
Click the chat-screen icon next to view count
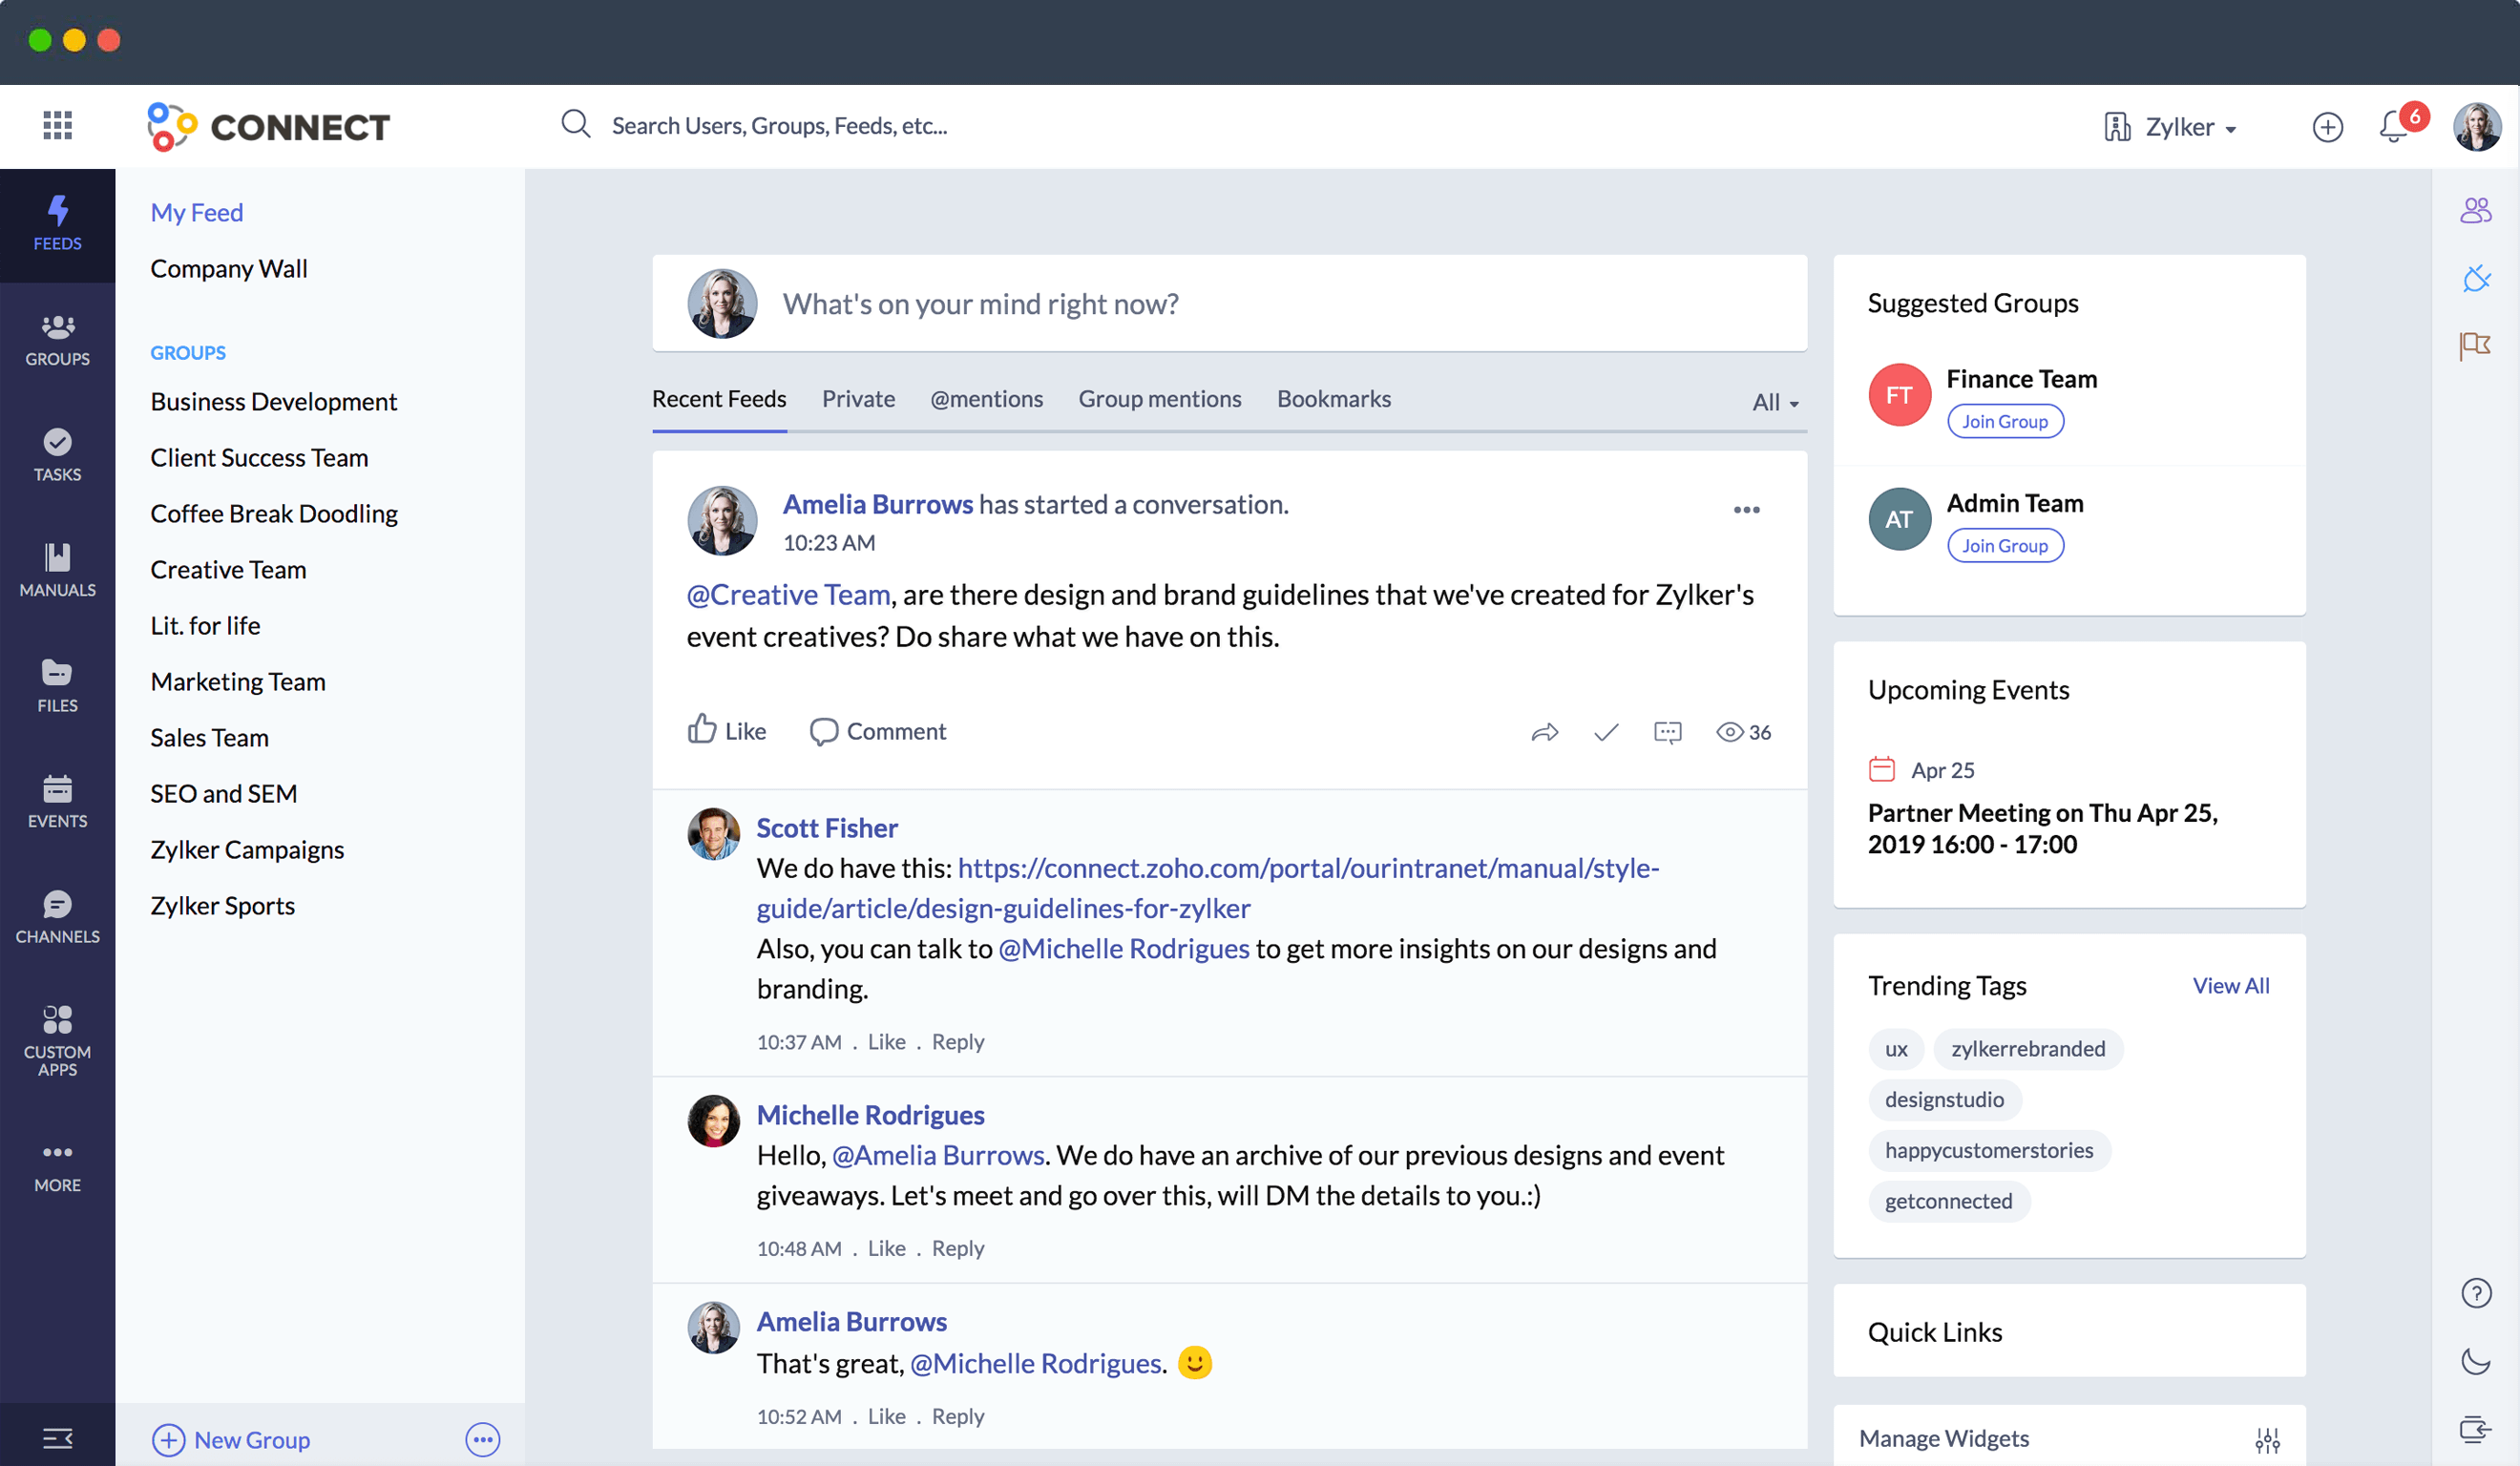tap(1668, 733)
